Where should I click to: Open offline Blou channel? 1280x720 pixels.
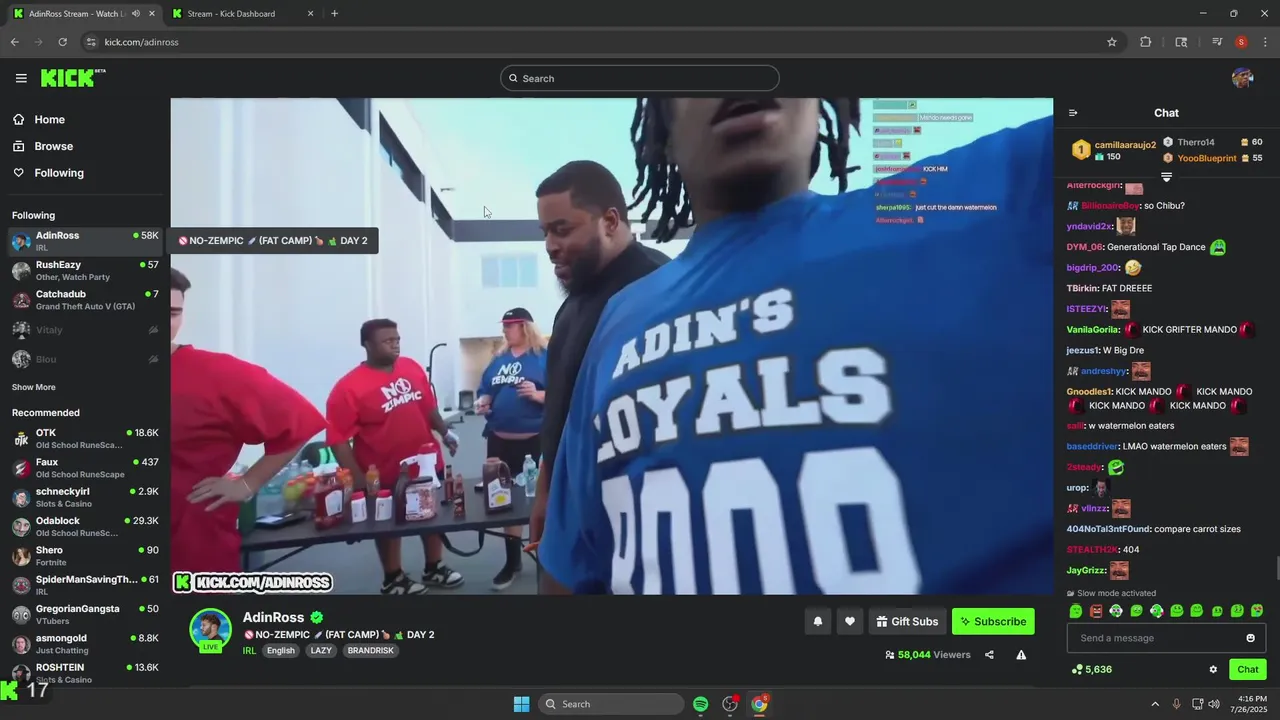(85, 359)
